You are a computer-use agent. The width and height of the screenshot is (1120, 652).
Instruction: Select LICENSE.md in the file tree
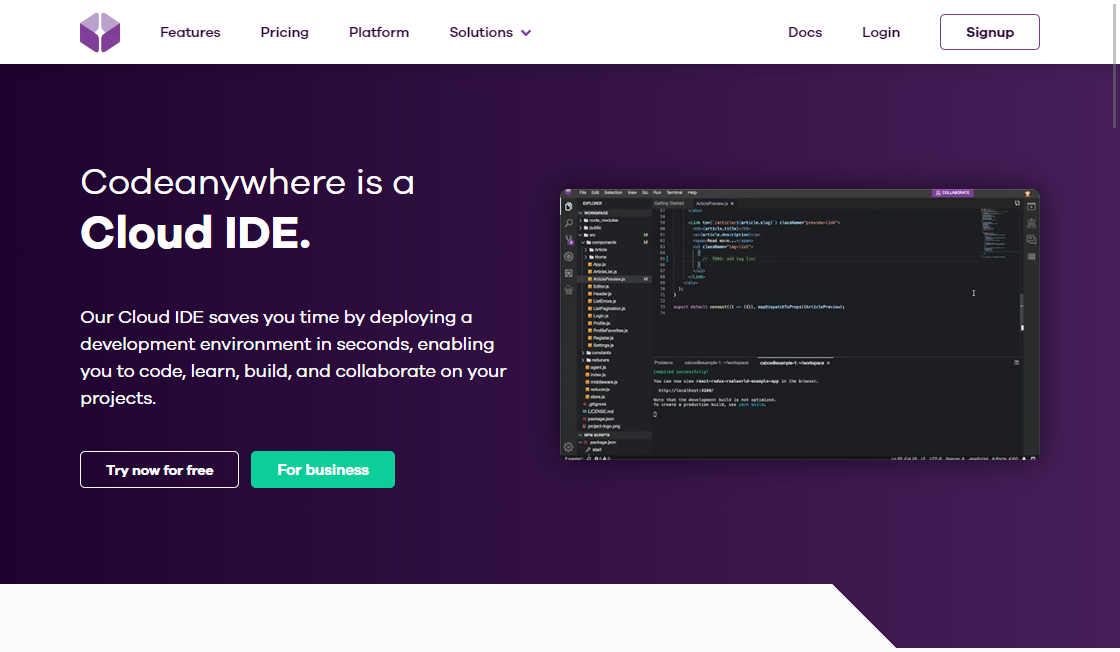pyautogui.click(x=599, y=411)
